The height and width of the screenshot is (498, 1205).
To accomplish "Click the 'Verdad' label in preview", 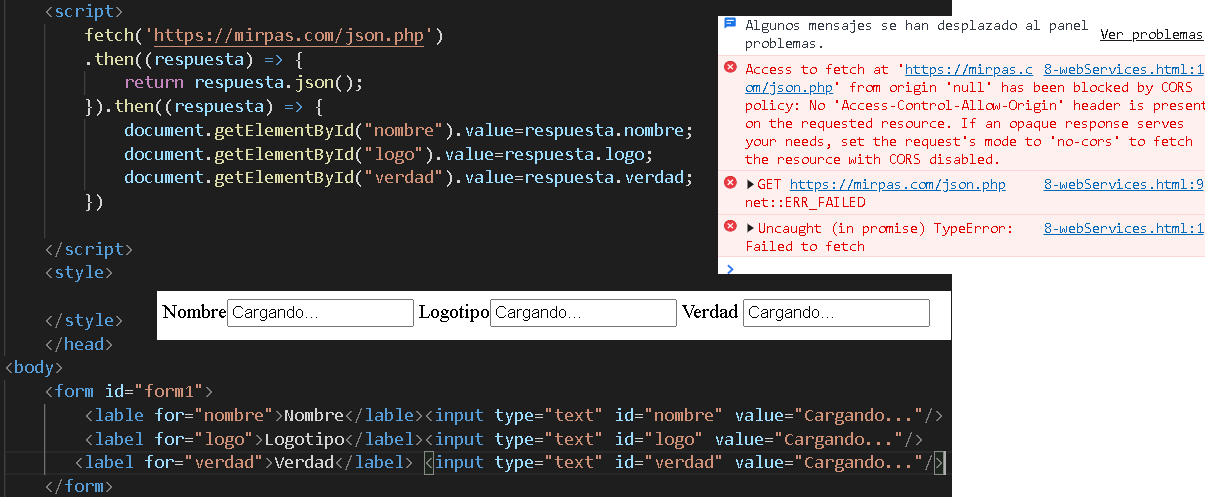I will coord(710,312).
